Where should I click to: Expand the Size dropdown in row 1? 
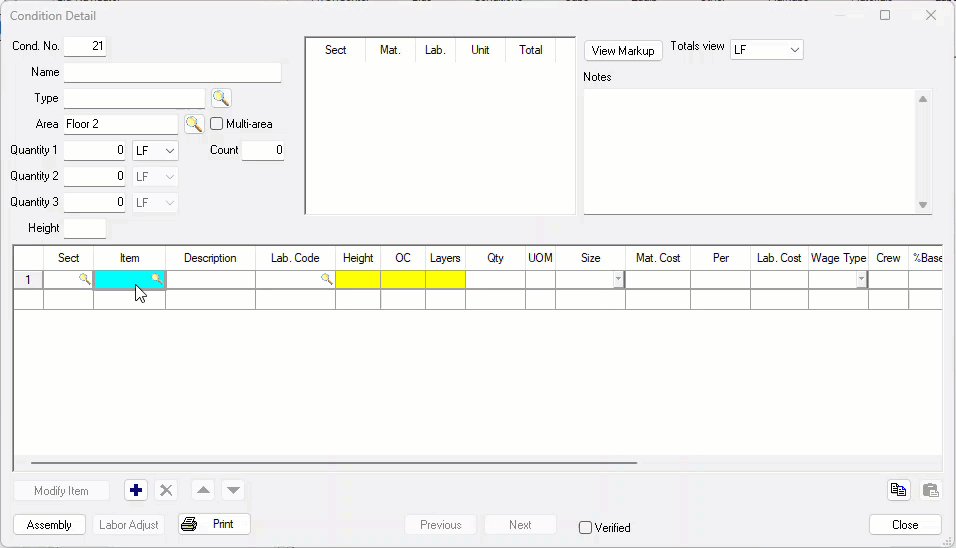pyautogui.click(x=618, y=279)
